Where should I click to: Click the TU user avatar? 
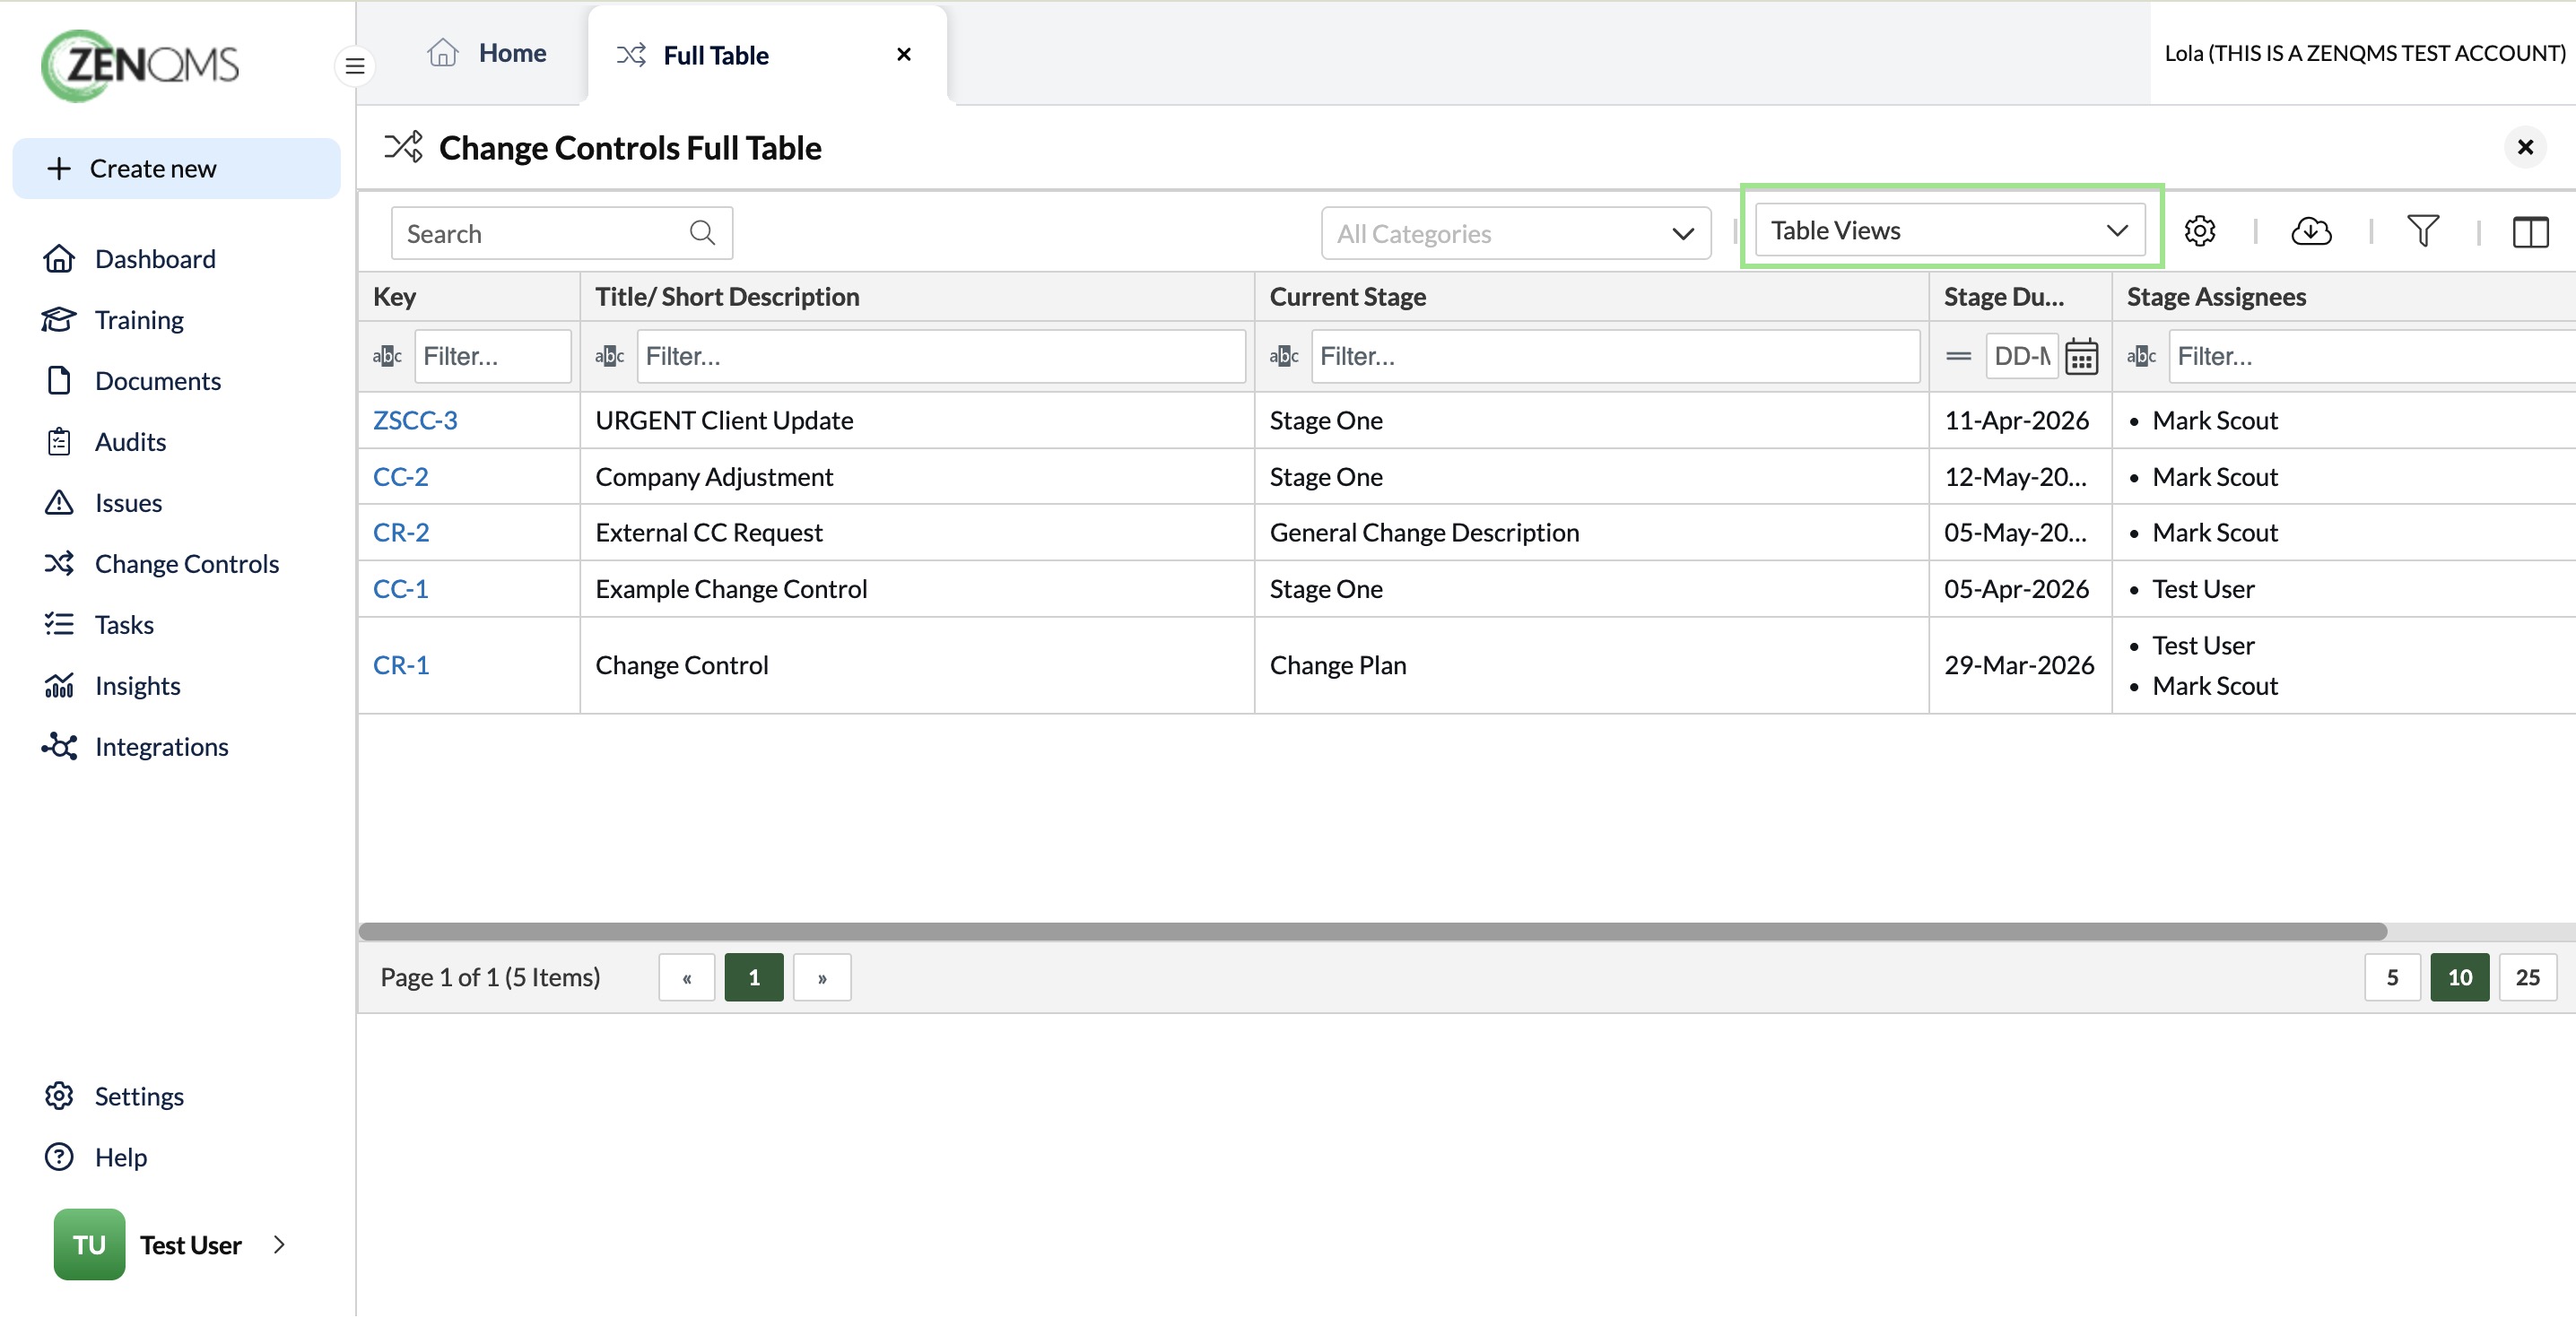89,1244
